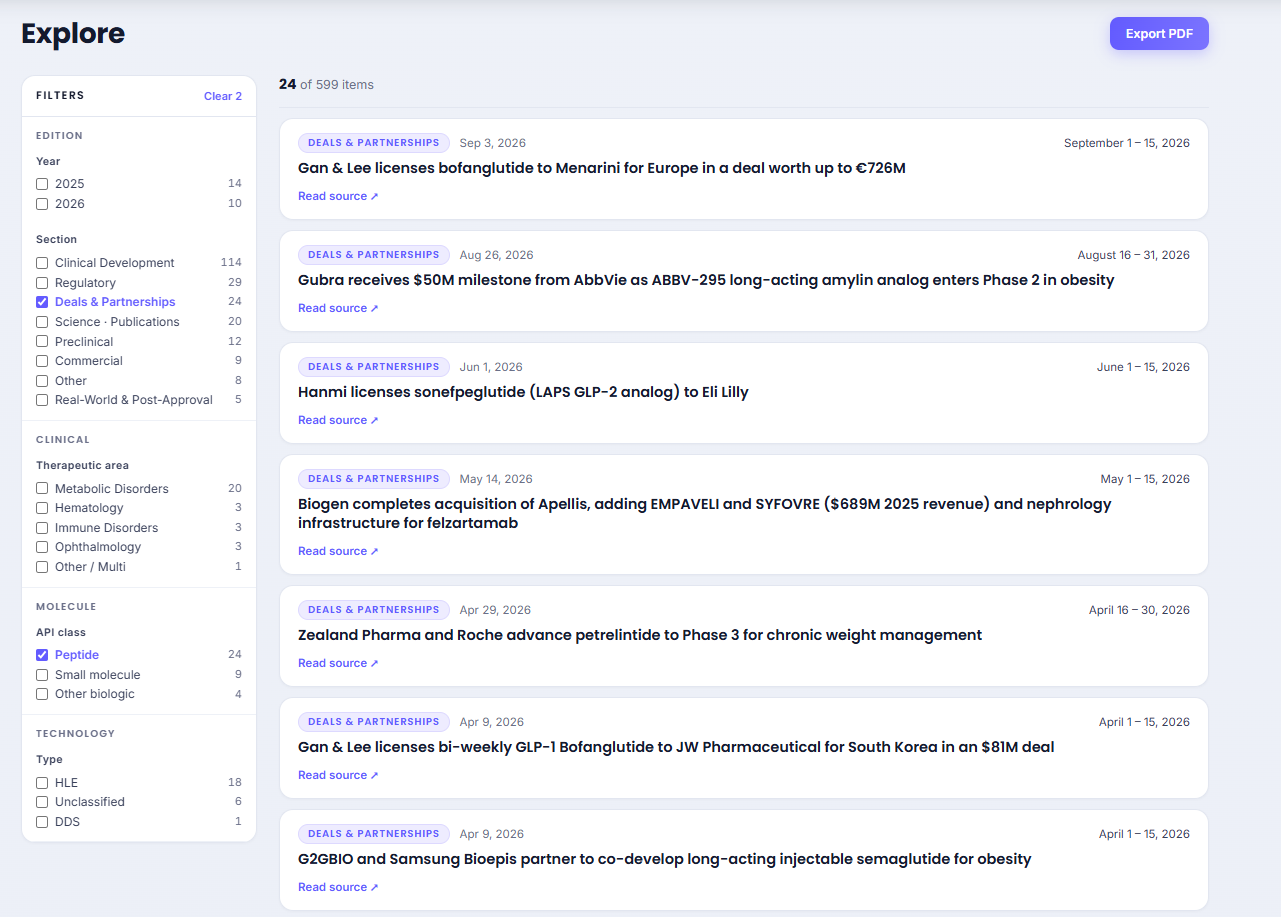Open Read source for Zealand Roche petrelintide
Viewport: 1281px width, 917px height.
338,663
